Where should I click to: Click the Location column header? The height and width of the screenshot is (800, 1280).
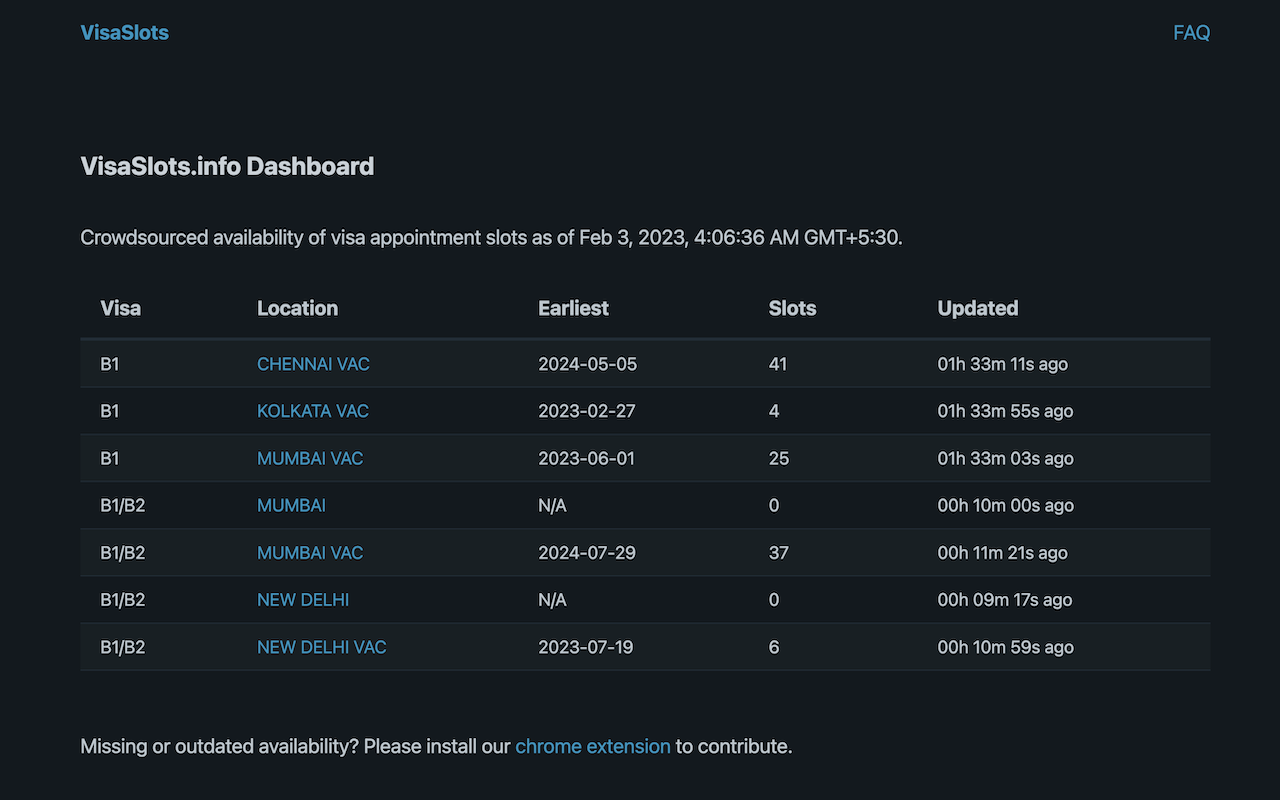(297, 308)
